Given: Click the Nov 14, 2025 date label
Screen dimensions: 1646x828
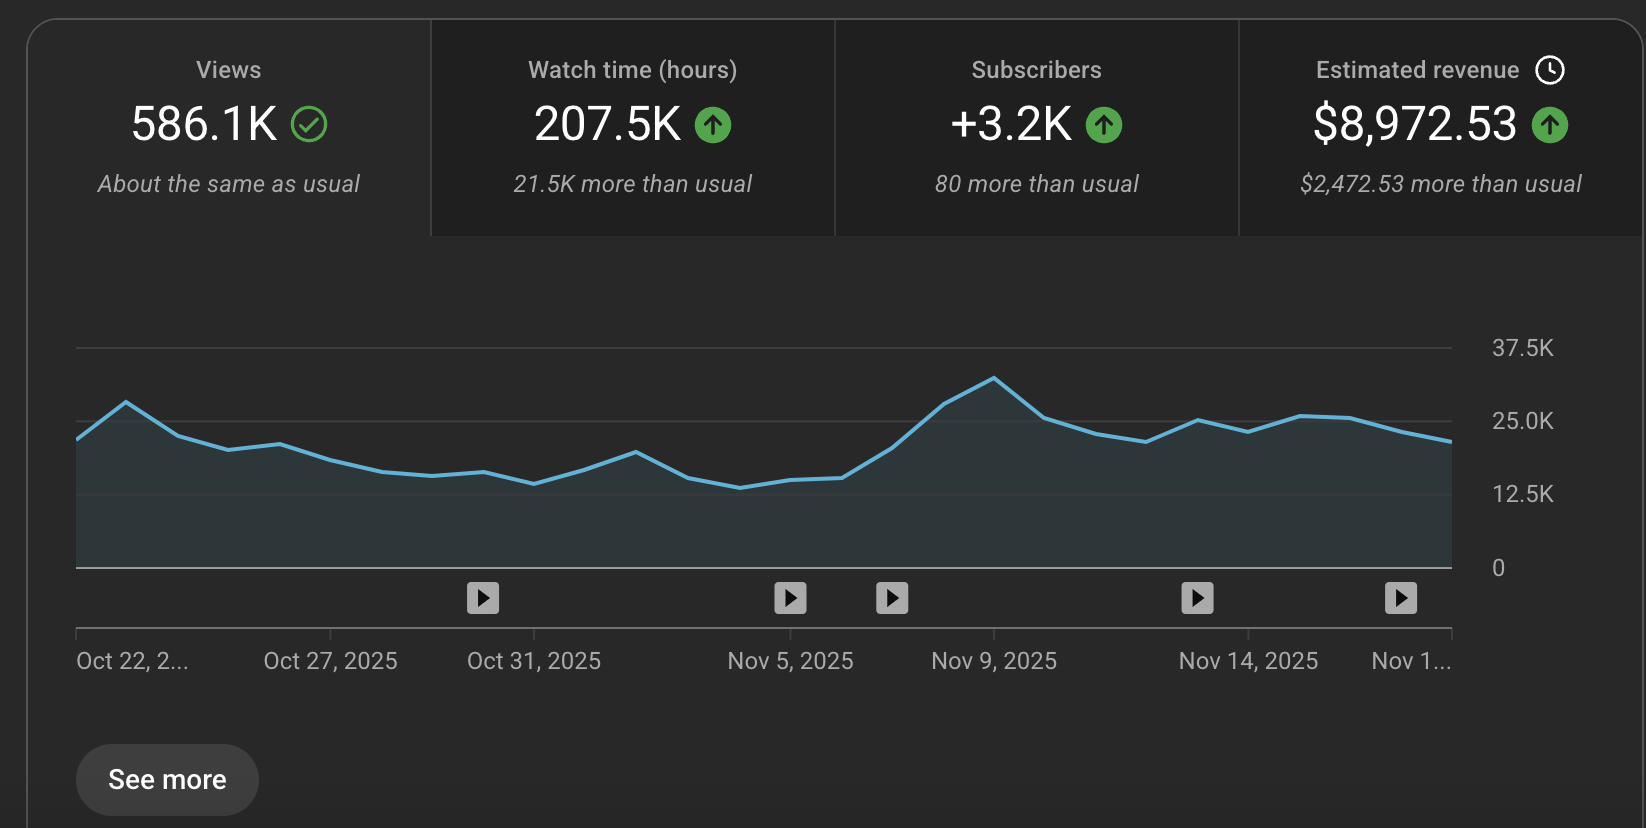Looking at the screenshot, I should (1248, 661).
